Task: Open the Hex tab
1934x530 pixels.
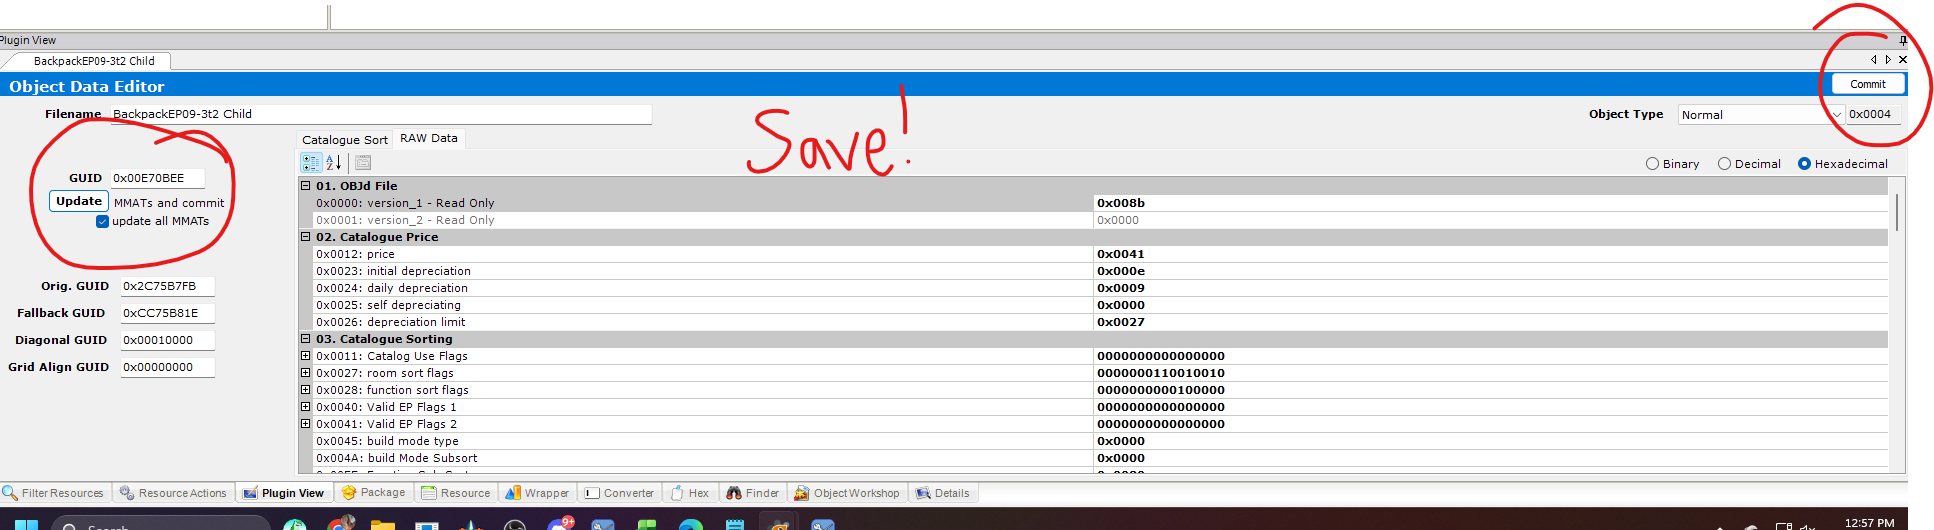Action: pyautogui.click(x=690, y=493)
